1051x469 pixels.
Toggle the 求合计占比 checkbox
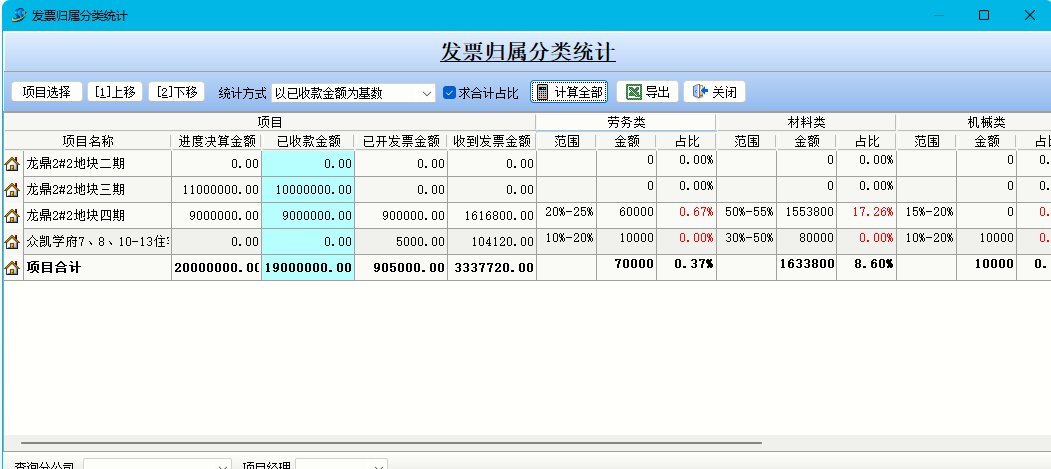[x=449, y=93]
